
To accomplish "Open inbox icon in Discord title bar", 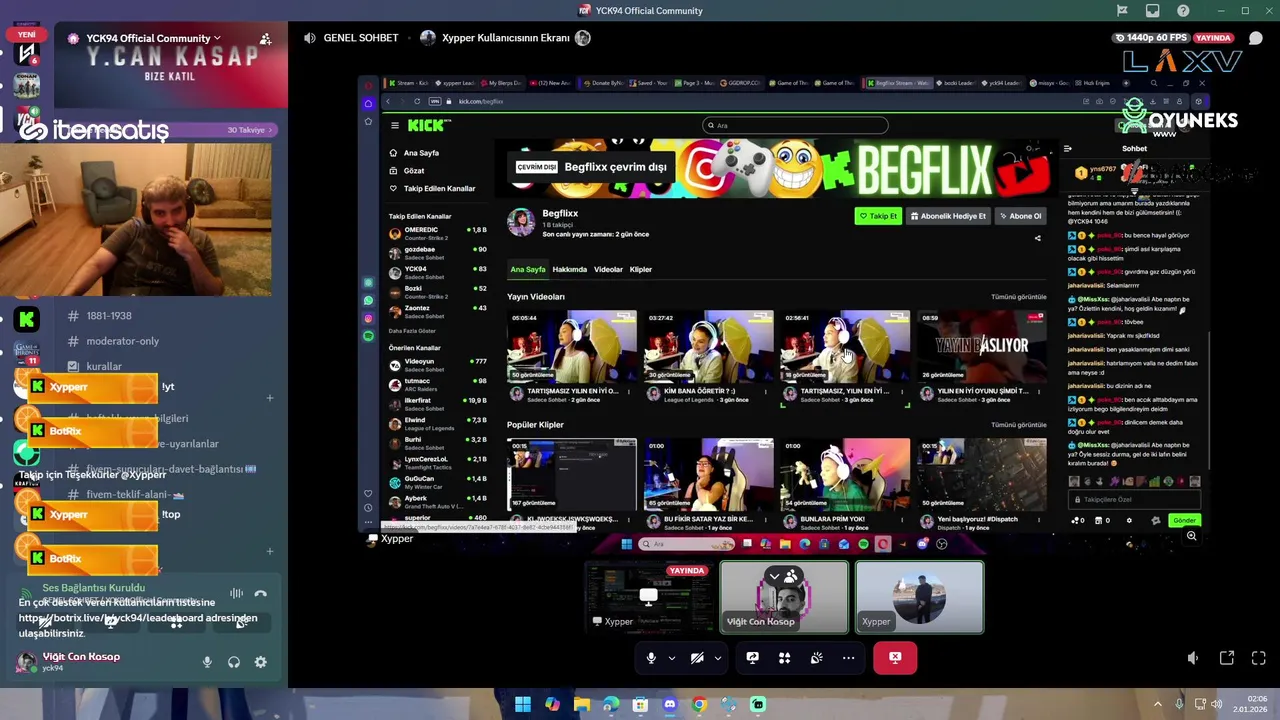I will pos(1153,11).
